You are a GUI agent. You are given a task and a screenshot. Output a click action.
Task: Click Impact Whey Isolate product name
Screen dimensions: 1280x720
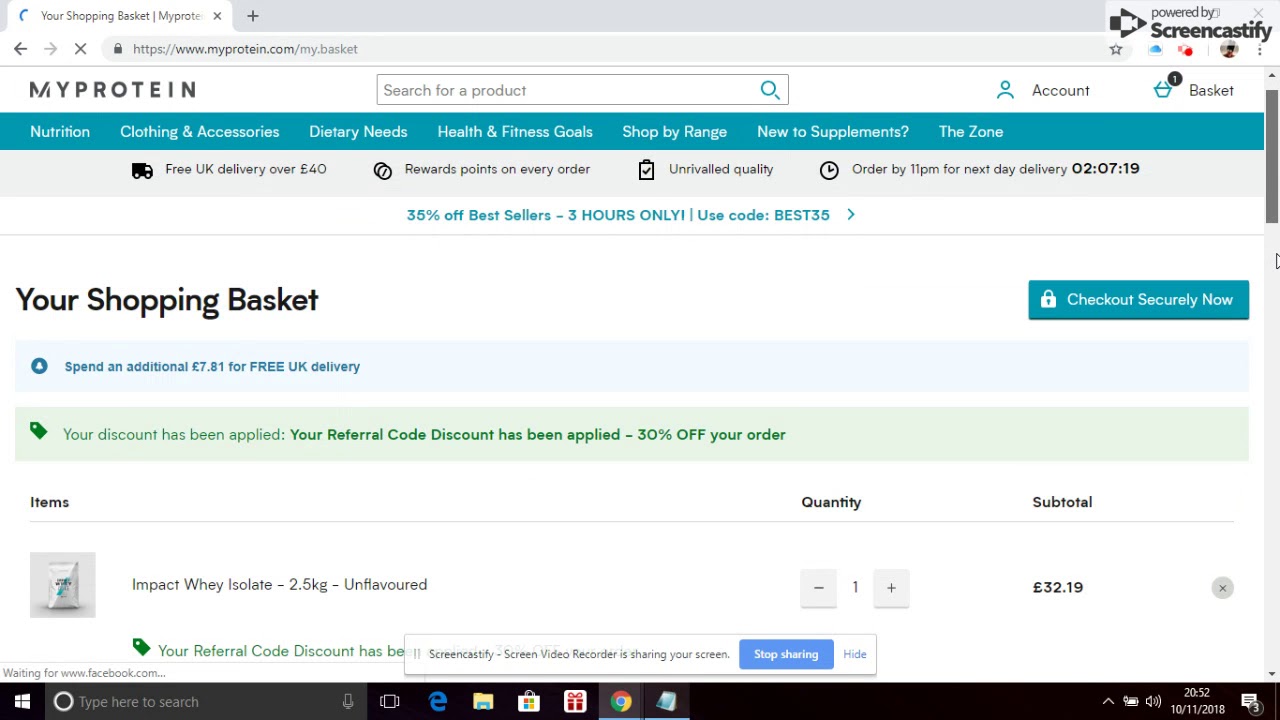pyautogui.click(x=280, y=585)
